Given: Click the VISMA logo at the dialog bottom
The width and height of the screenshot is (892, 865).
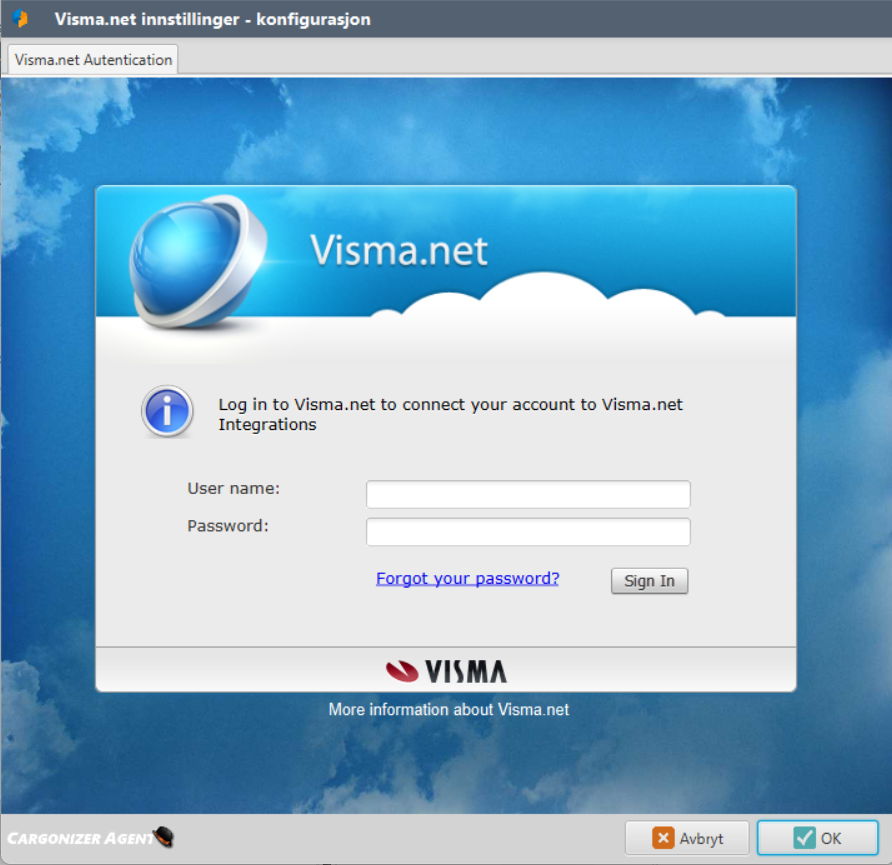Looking at the screenshot, I should point(447,670).
